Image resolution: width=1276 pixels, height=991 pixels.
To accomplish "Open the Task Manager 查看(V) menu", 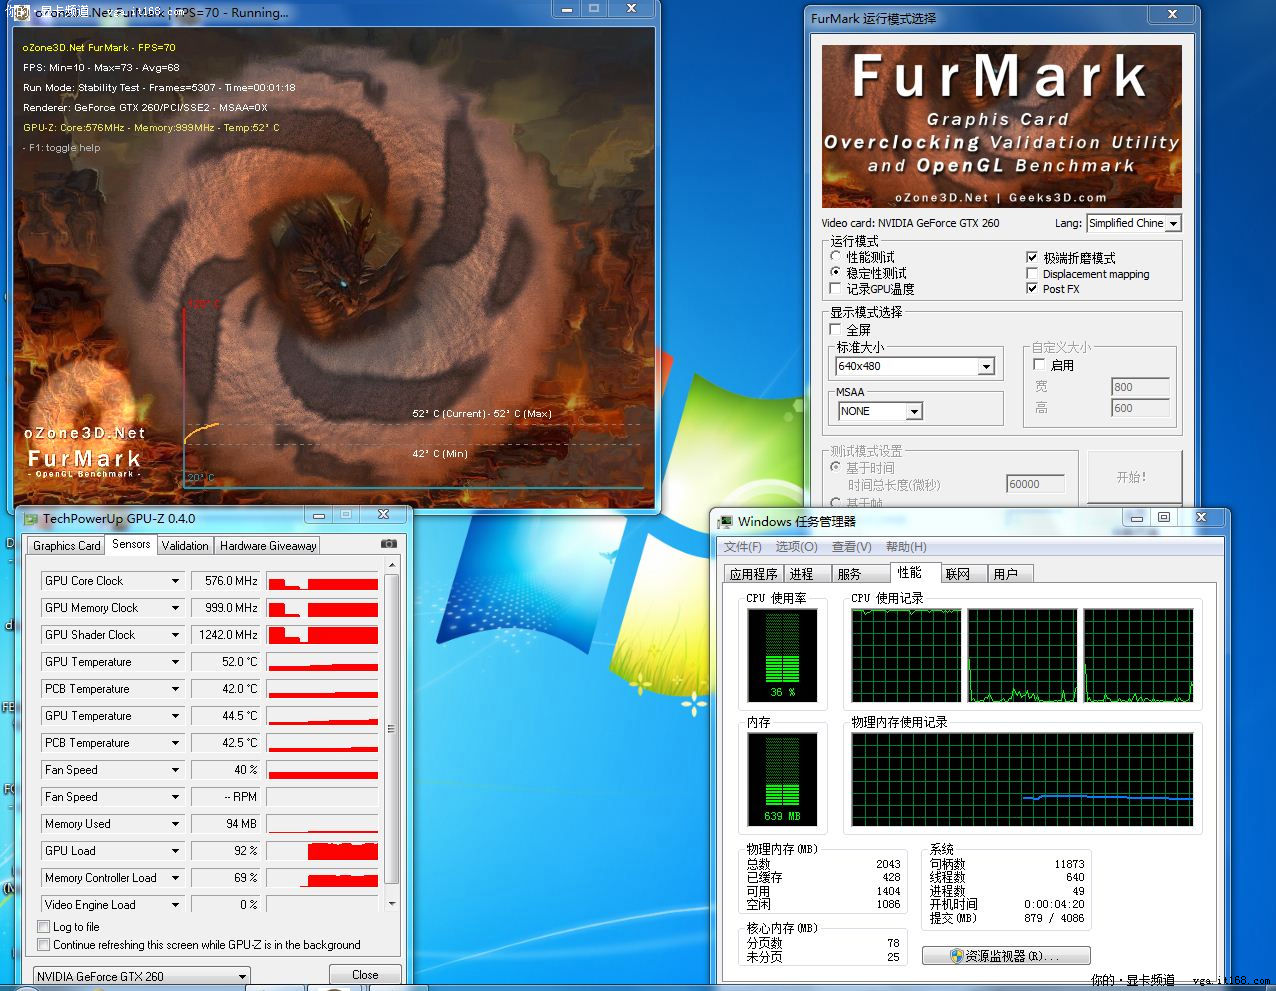I will [851, 547].
